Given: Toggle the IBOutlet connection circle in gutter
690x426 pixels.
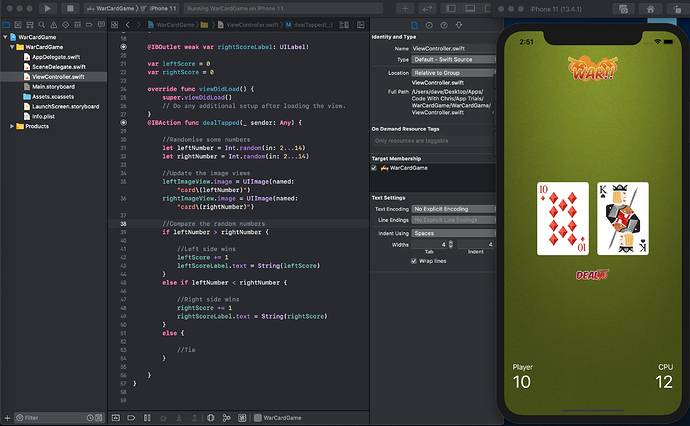Looking at the screenshot, I should pos(123,47).
